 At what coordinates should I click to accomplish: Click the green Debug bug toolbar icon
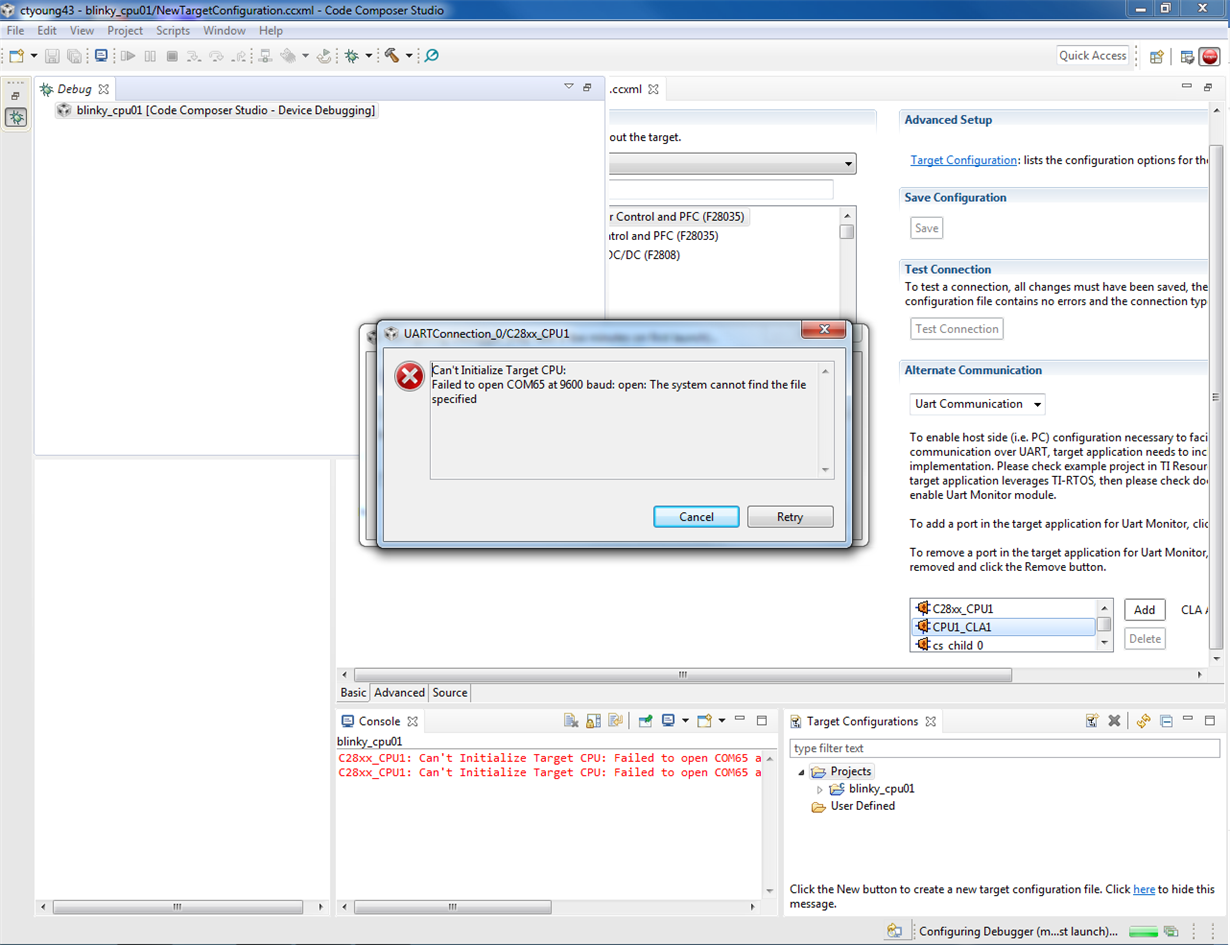click(x=352, y=56)
